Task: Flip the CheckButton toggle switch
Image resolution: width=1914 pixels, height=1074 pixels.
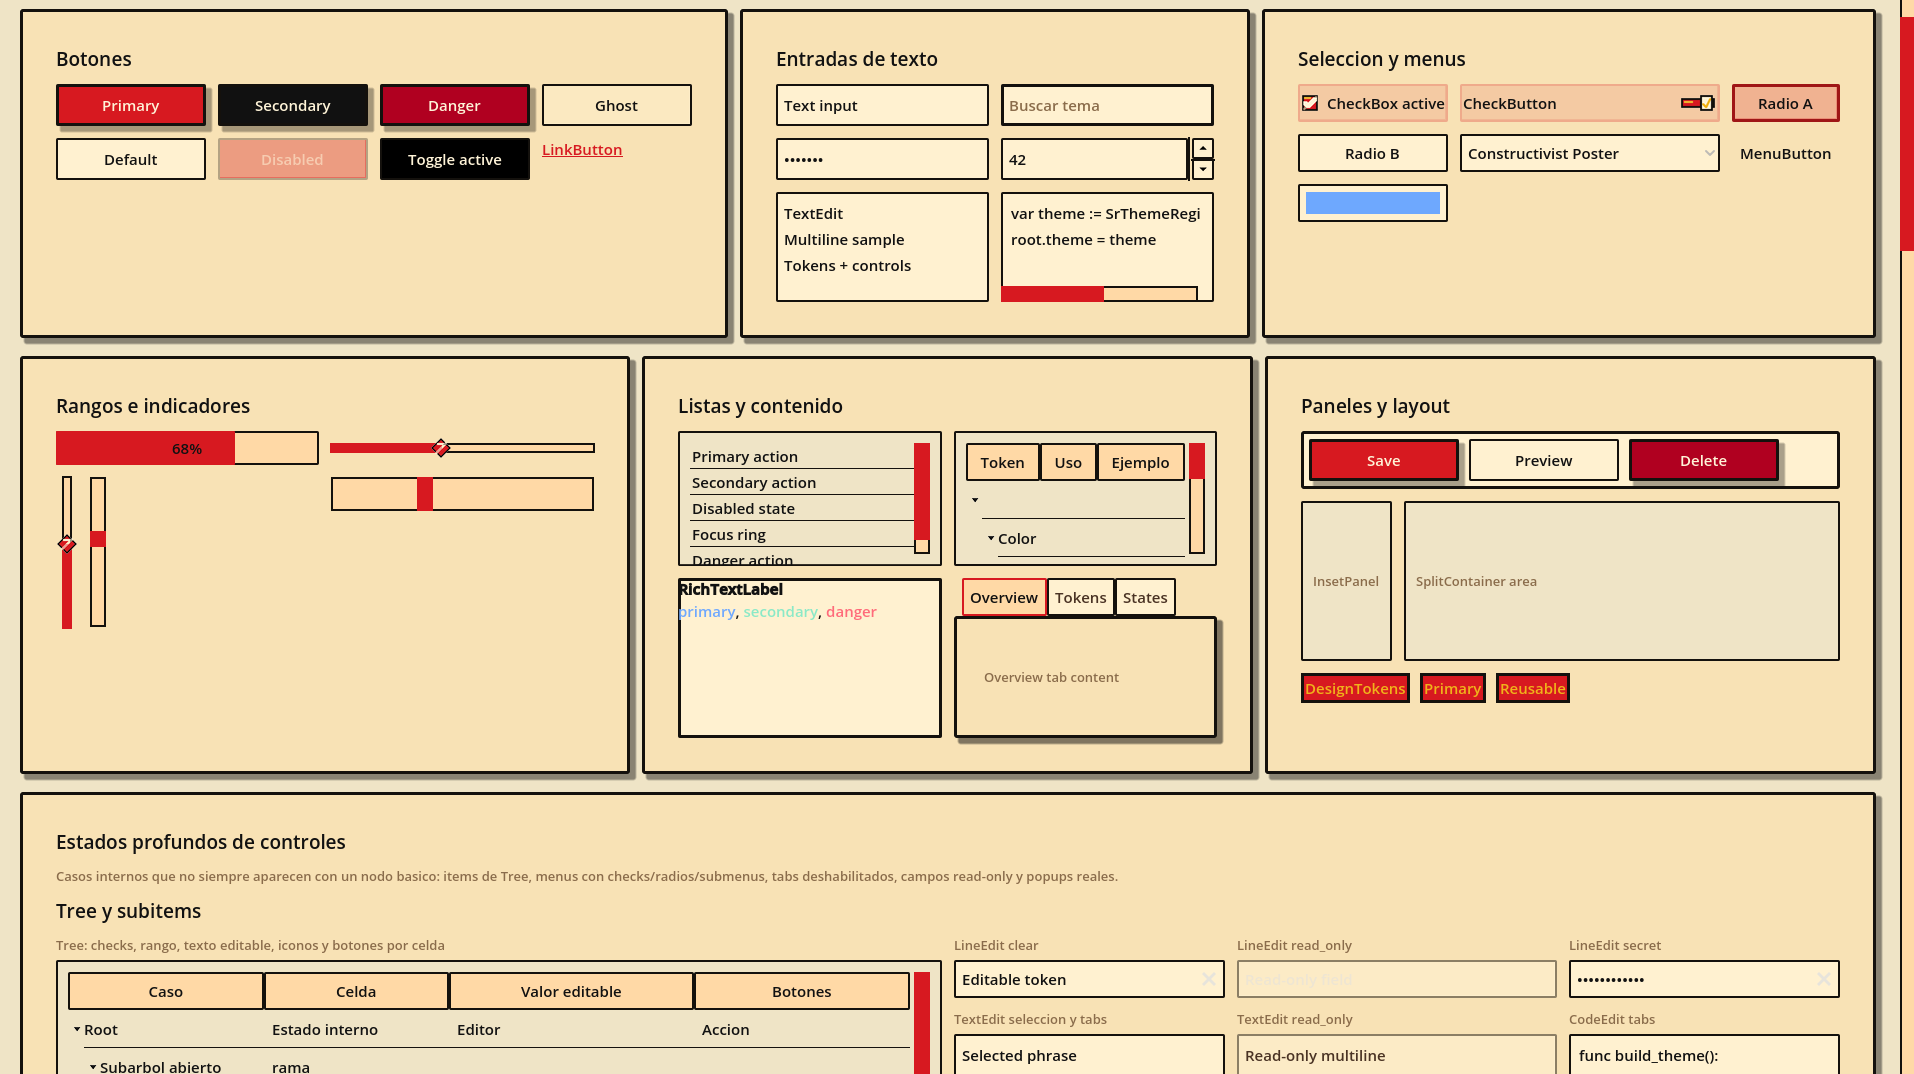Action: point(1697,103)
